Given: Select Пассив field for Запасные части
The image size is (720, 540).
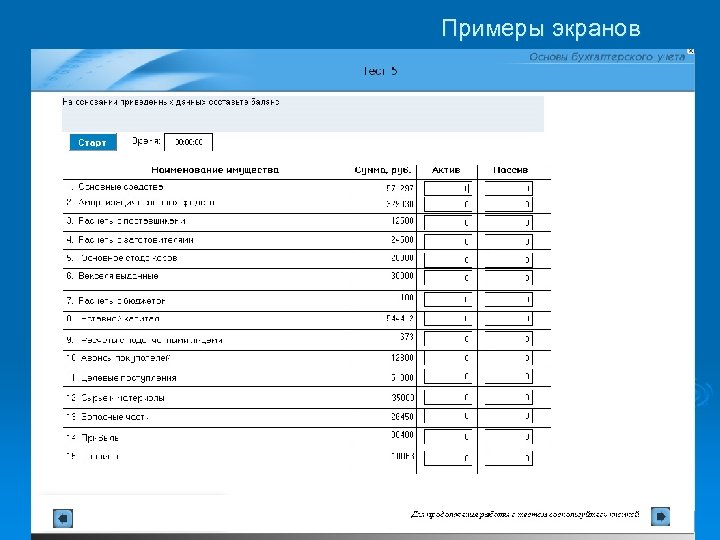Looking at the screenshot, I should pyautogui.click(x=509, y=416).
